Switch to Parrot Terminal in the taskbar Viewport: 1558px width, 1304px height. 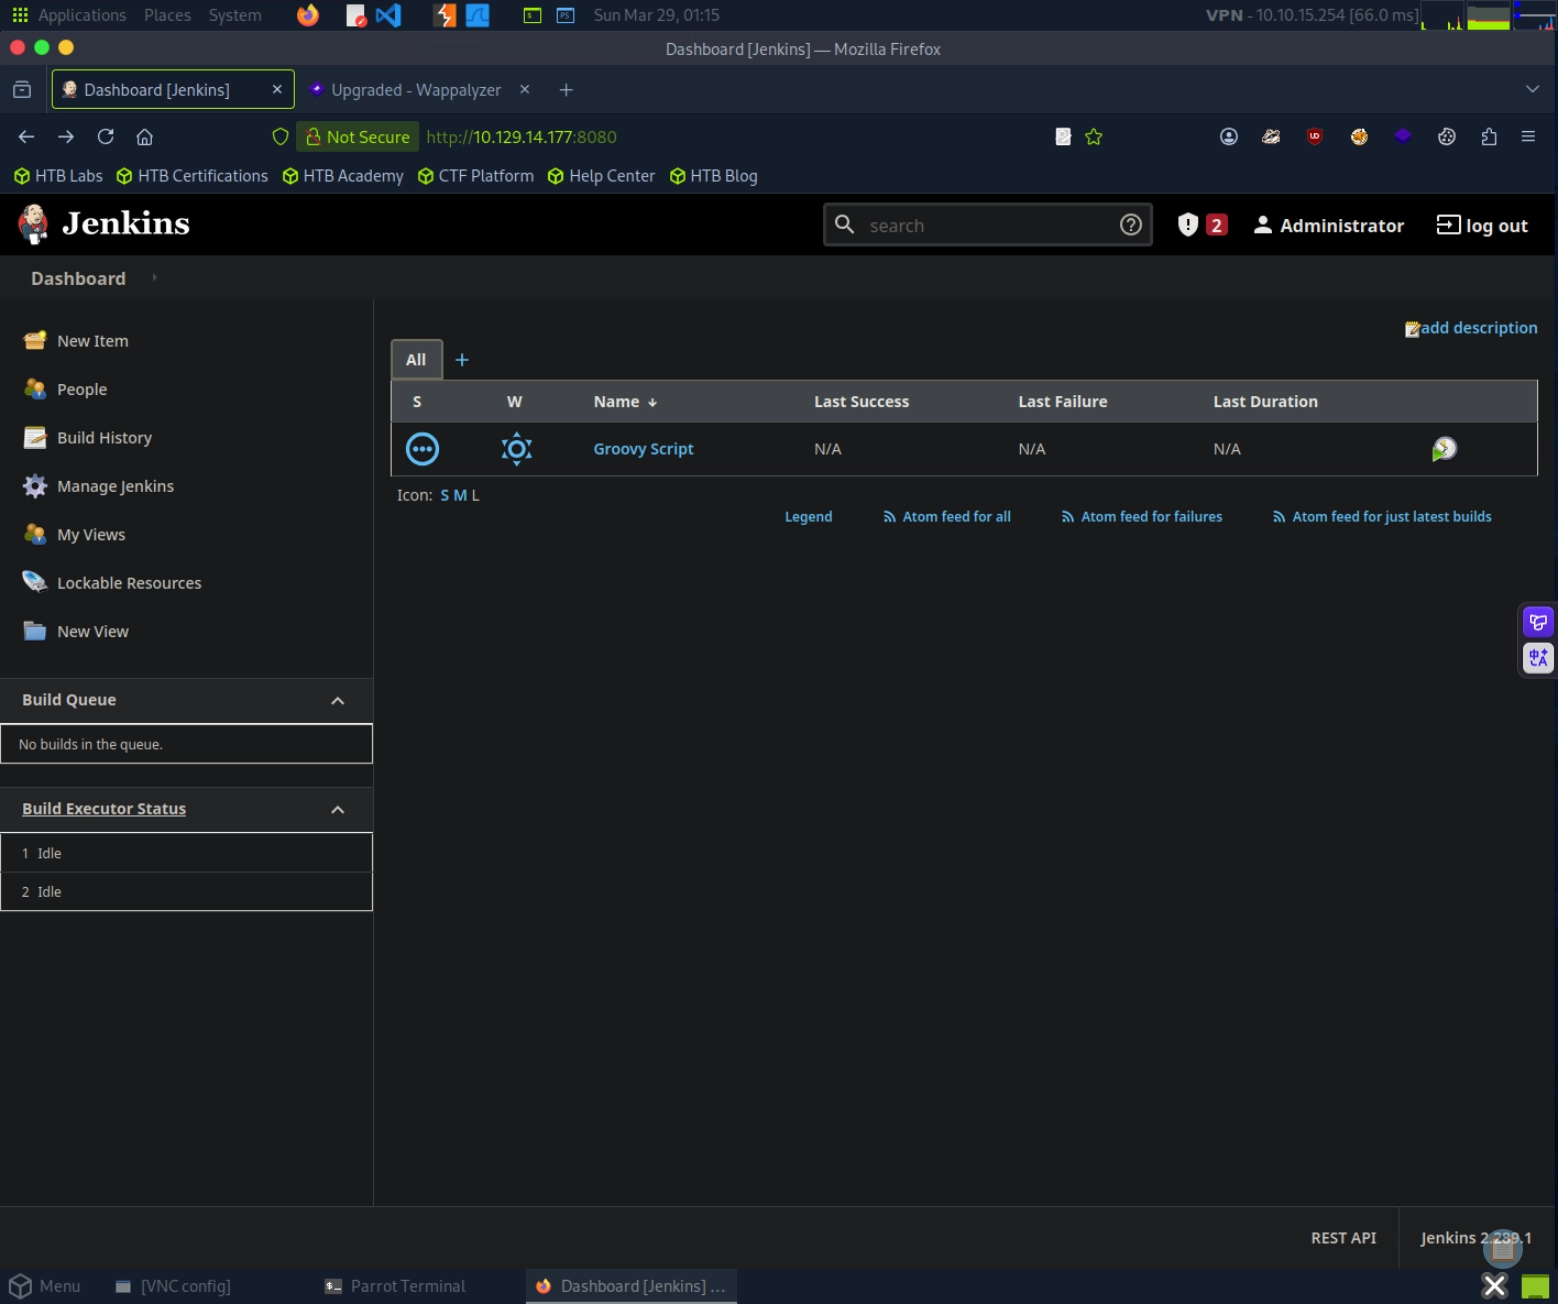tap(395, 1286)
